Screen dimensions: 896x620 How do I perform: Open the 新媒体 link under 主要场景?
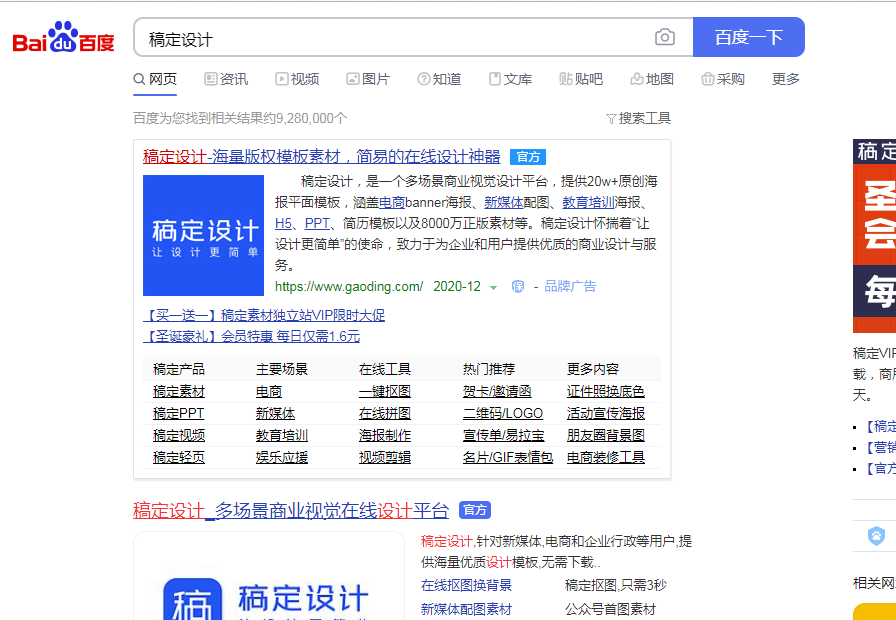tap(275, 413)
